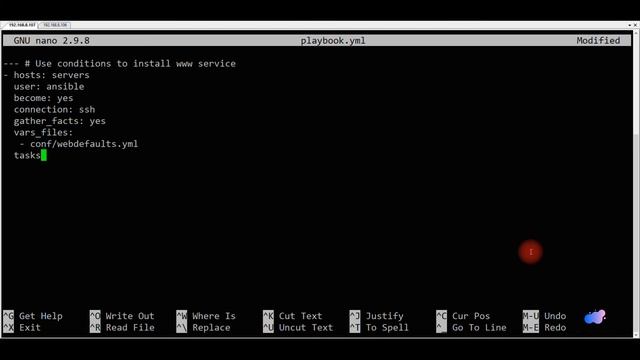Click the "Modified" status text
The width and height of the screenshot is (640, 360).
[598, 40]
